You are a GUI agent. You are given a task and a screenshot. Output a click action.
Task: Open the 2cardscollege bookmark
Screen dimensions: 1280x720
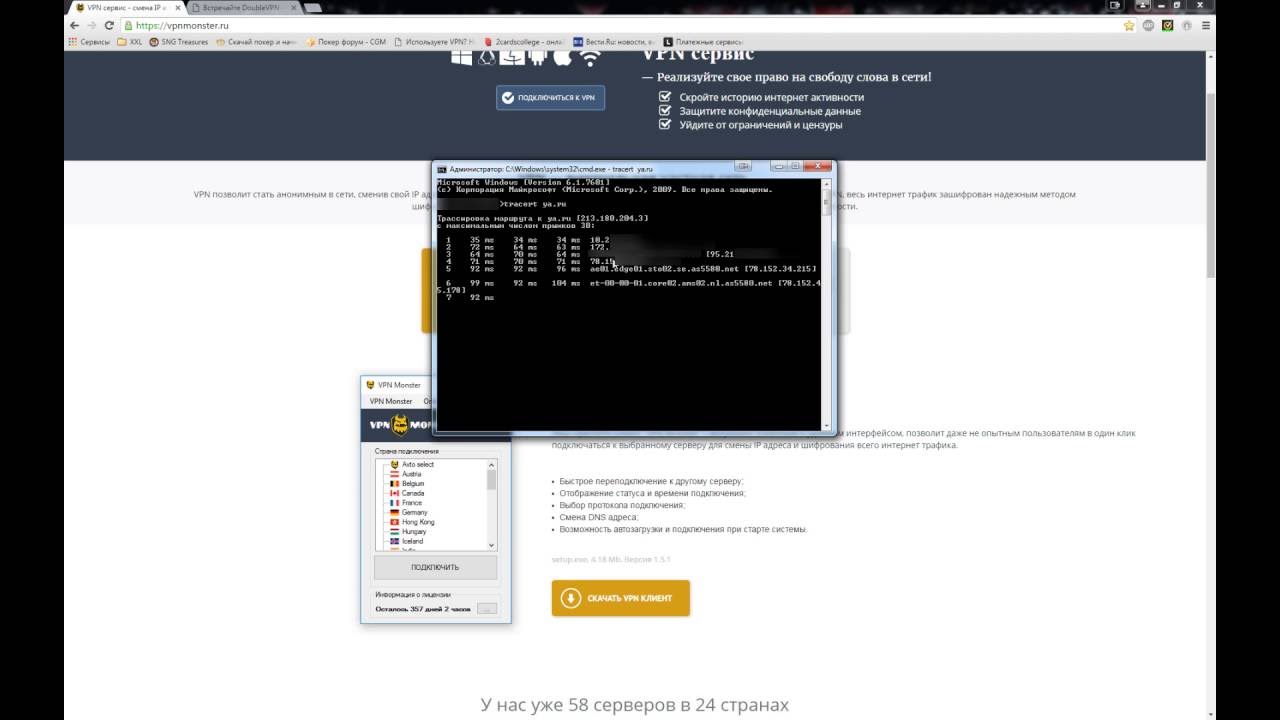[524, 42]
